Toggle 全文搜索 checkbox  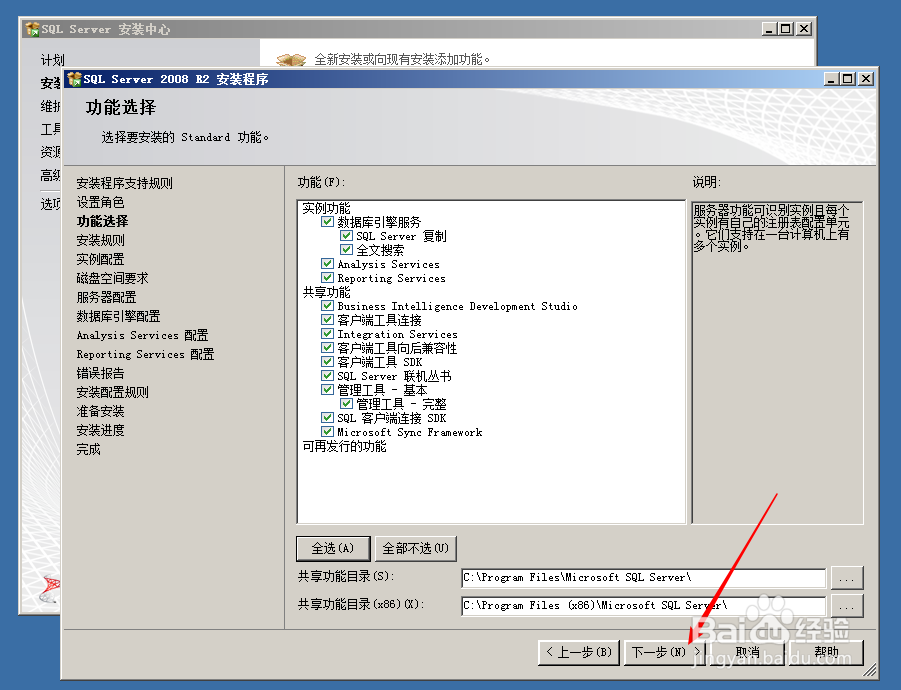pos(346,250)
